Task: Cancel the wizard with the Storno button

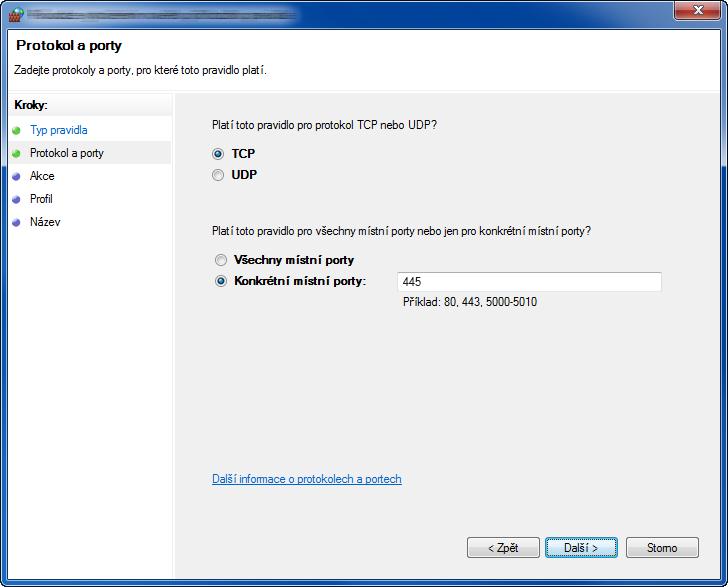Action: (662, 548)
